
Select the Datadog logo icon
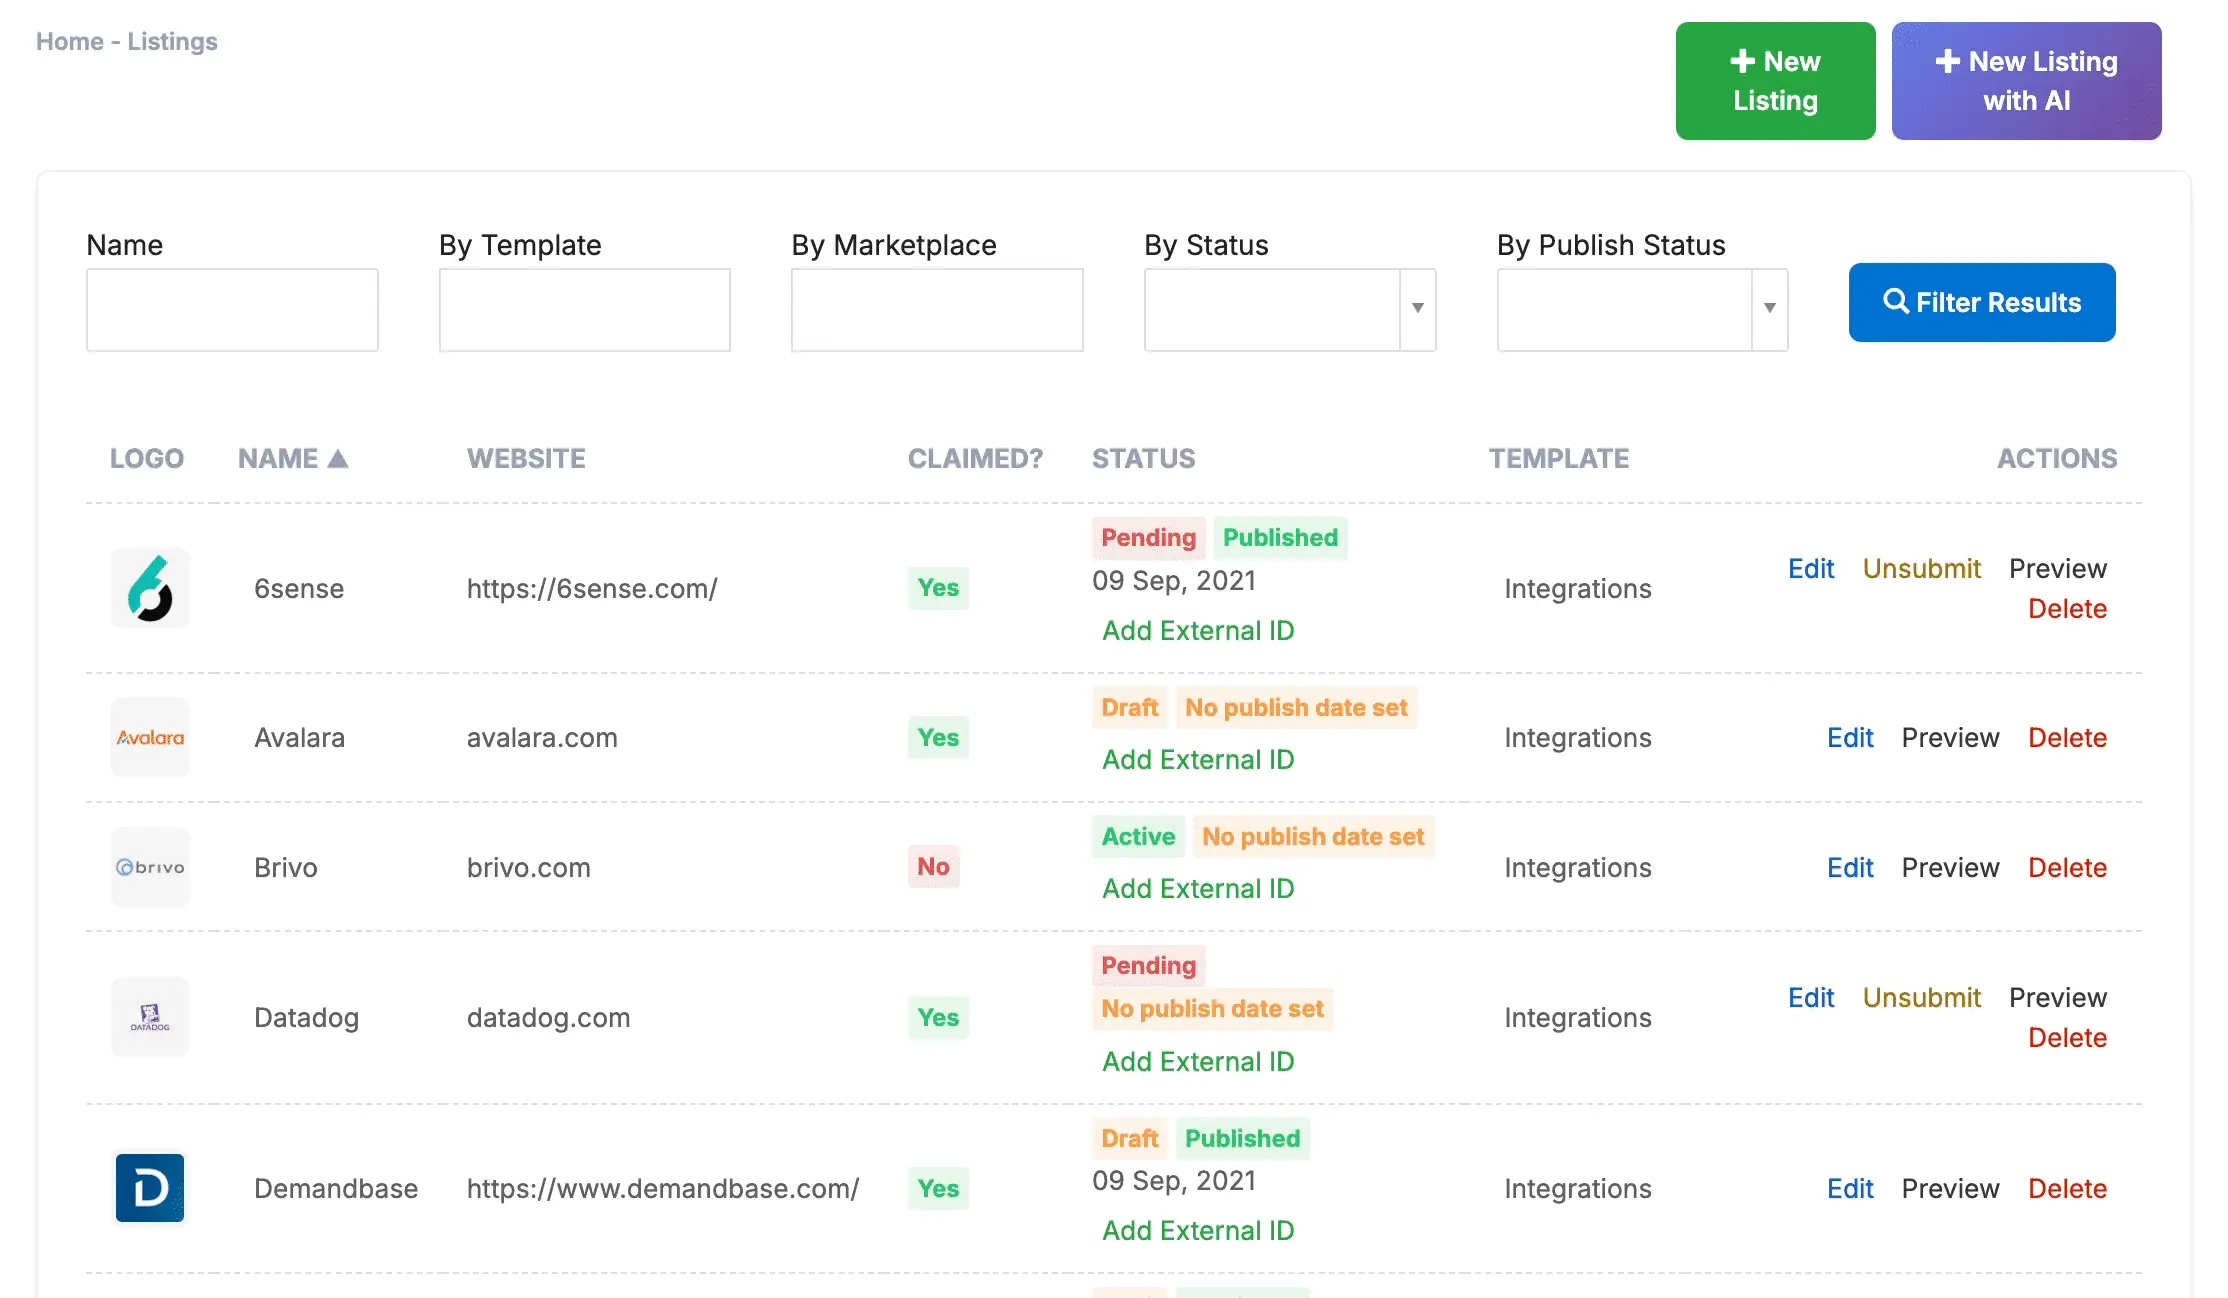pos(150,1017)
